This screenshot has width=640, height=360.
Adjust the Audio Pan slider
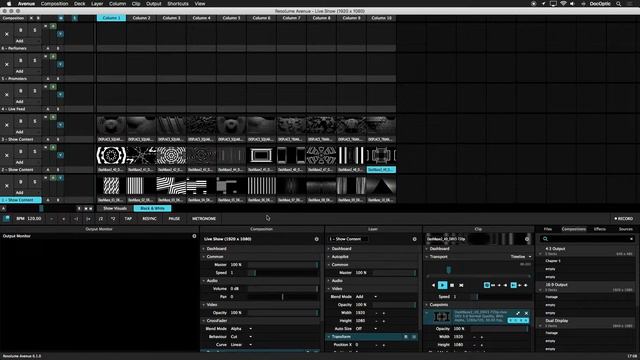click(283, 297)
